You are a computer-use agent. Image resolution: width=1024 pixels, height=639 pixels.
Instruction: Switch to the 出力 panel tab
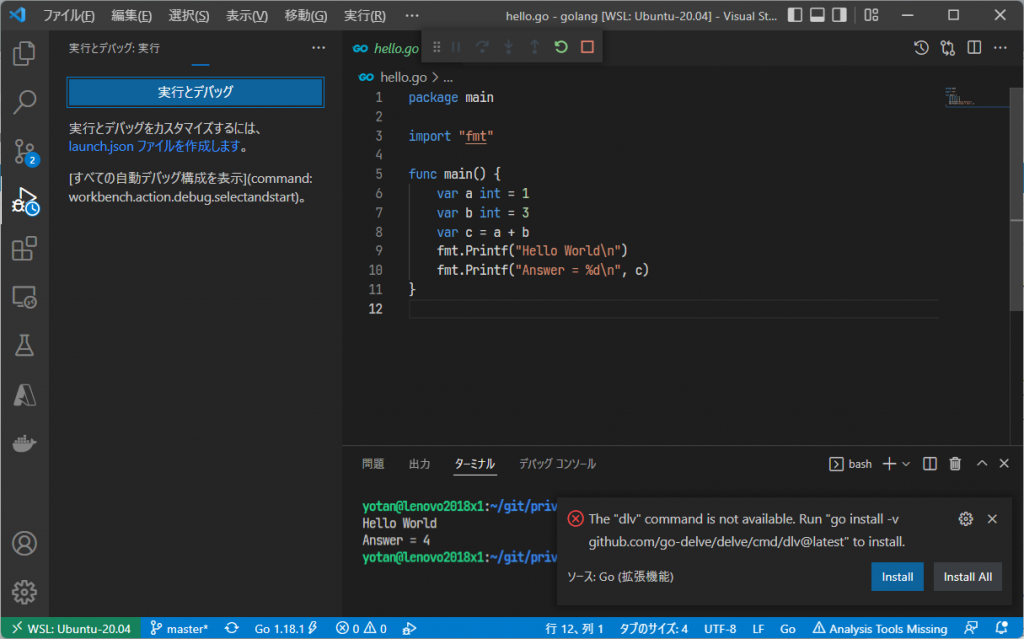tap(419, 464)
